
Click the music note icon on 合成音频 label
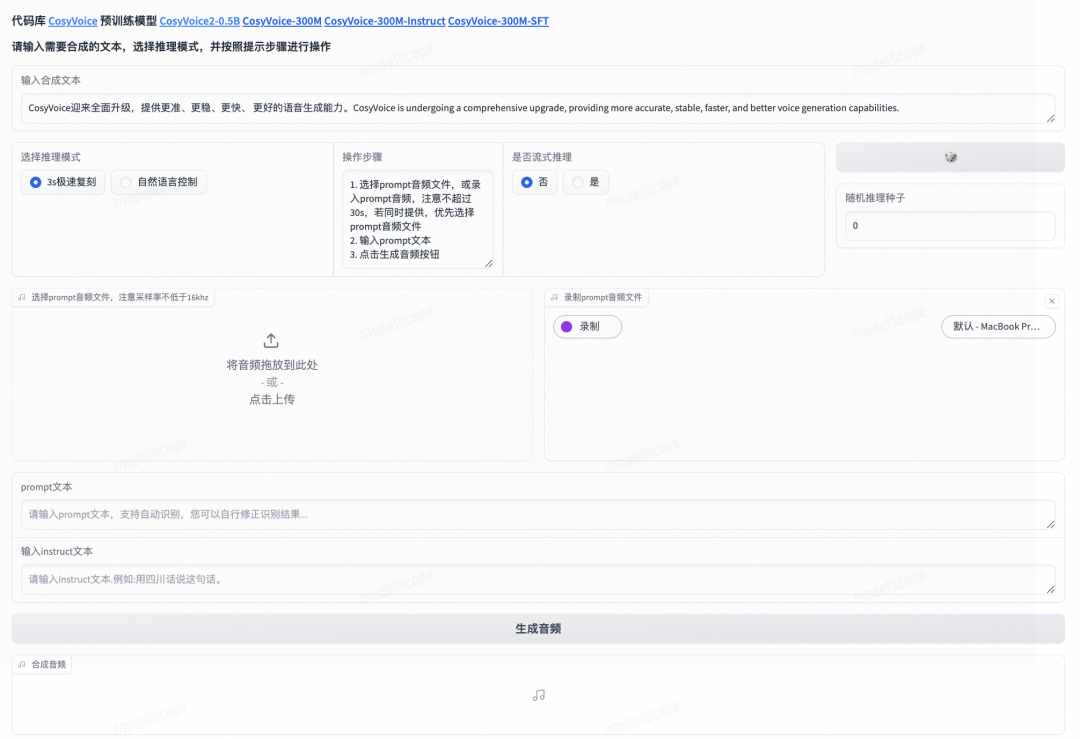(21, 663)
